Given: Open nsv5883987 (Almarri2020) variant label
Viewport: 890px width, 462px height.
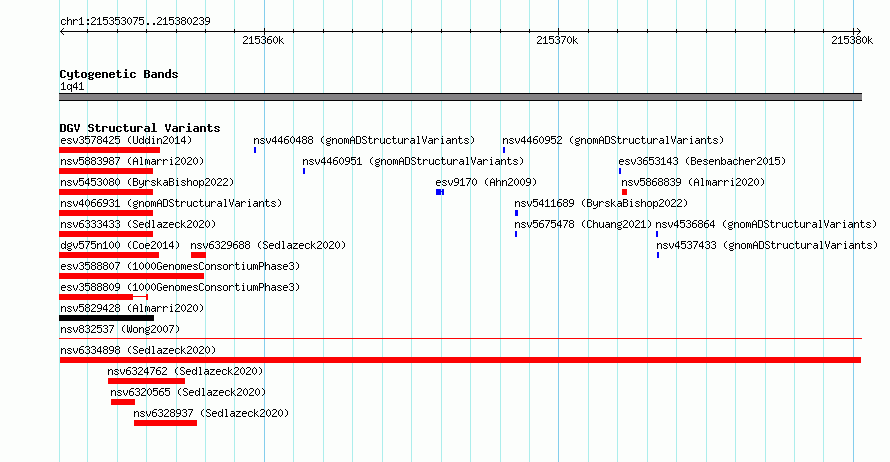Looking at the screenshot, I should click(132, 161).
